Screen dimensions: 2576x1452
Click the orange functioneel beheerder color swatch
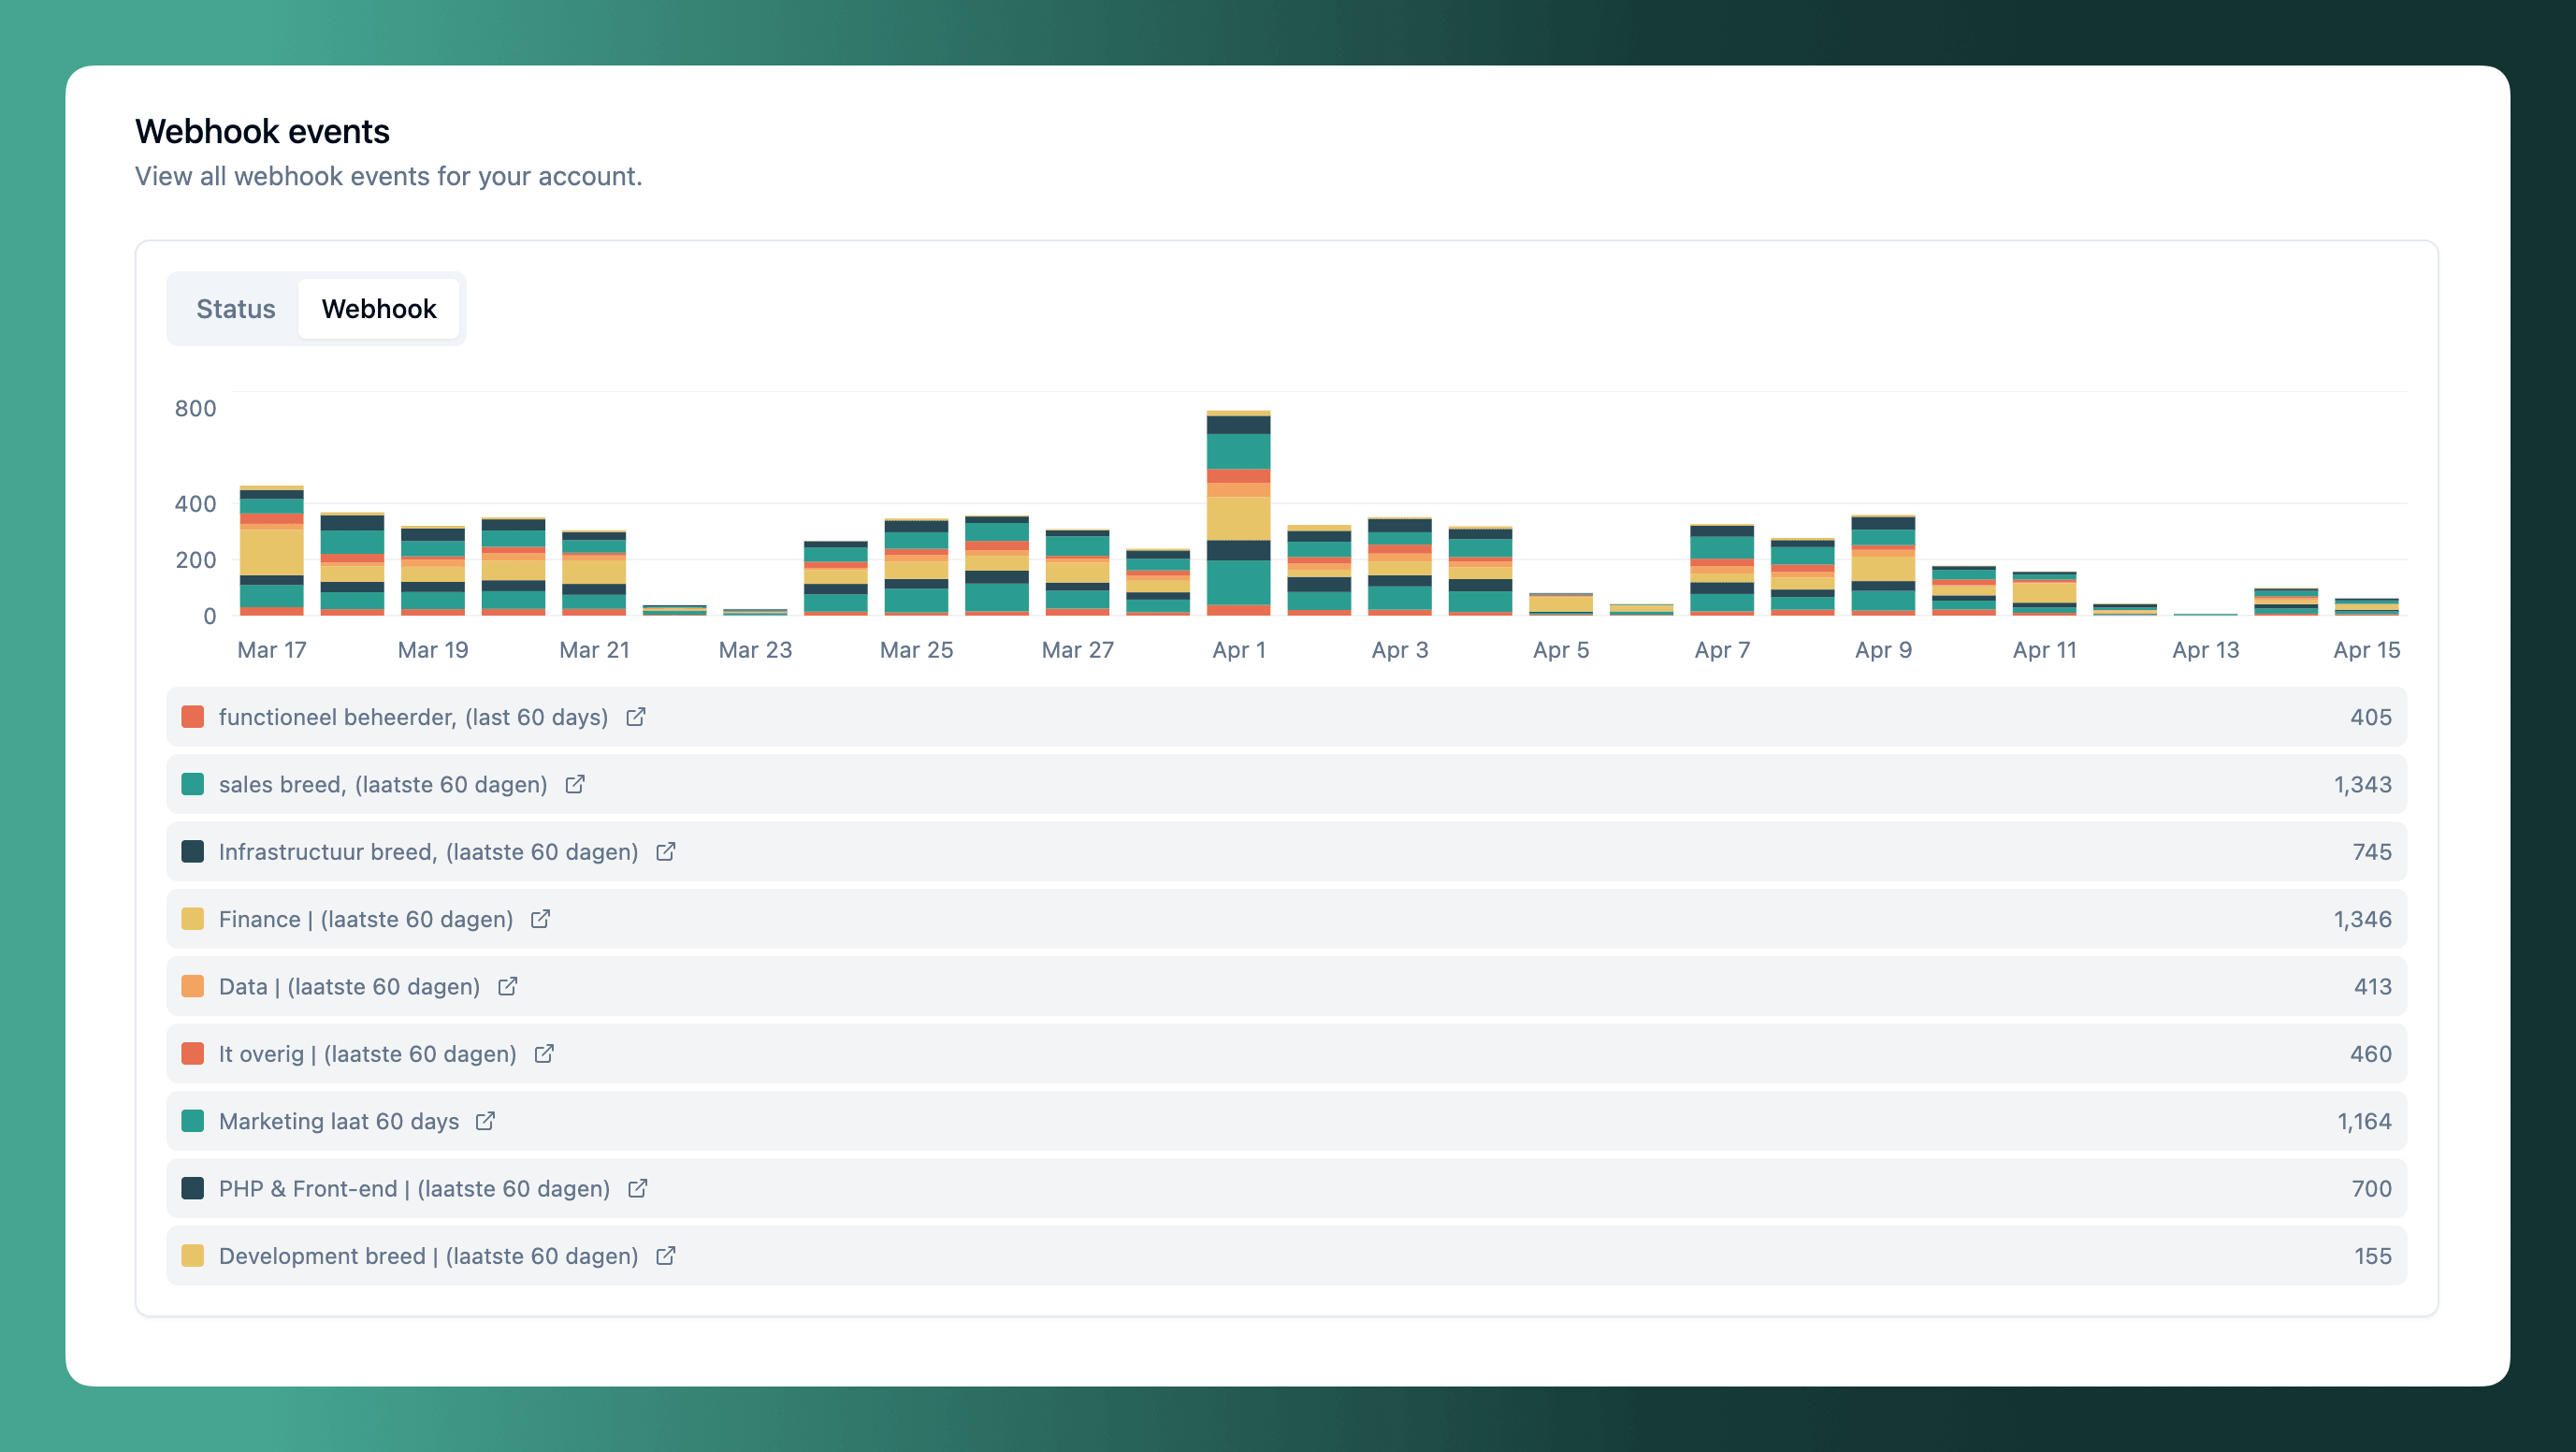coord(193,717)
